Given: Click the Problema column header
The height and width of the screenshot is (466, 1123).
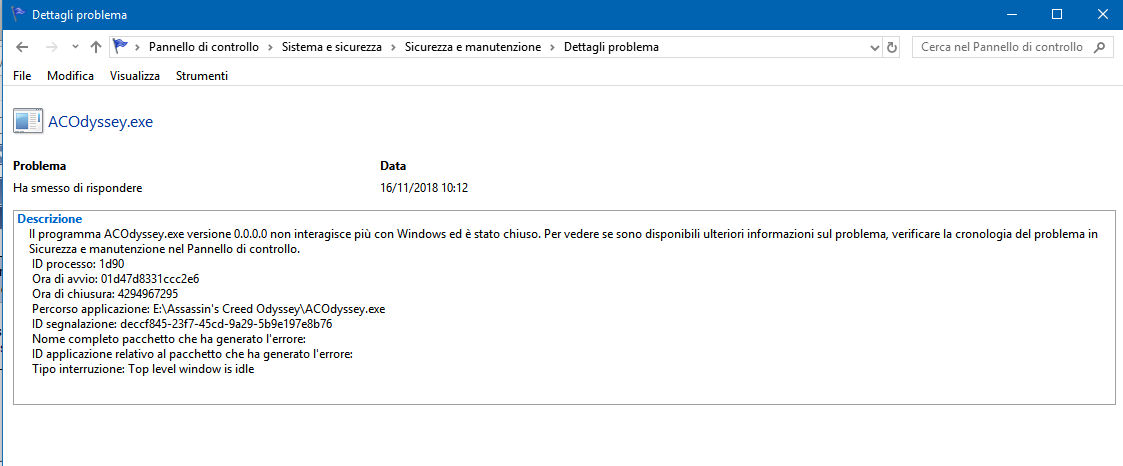Looking at the screenshot, I should tap(39, 166).
